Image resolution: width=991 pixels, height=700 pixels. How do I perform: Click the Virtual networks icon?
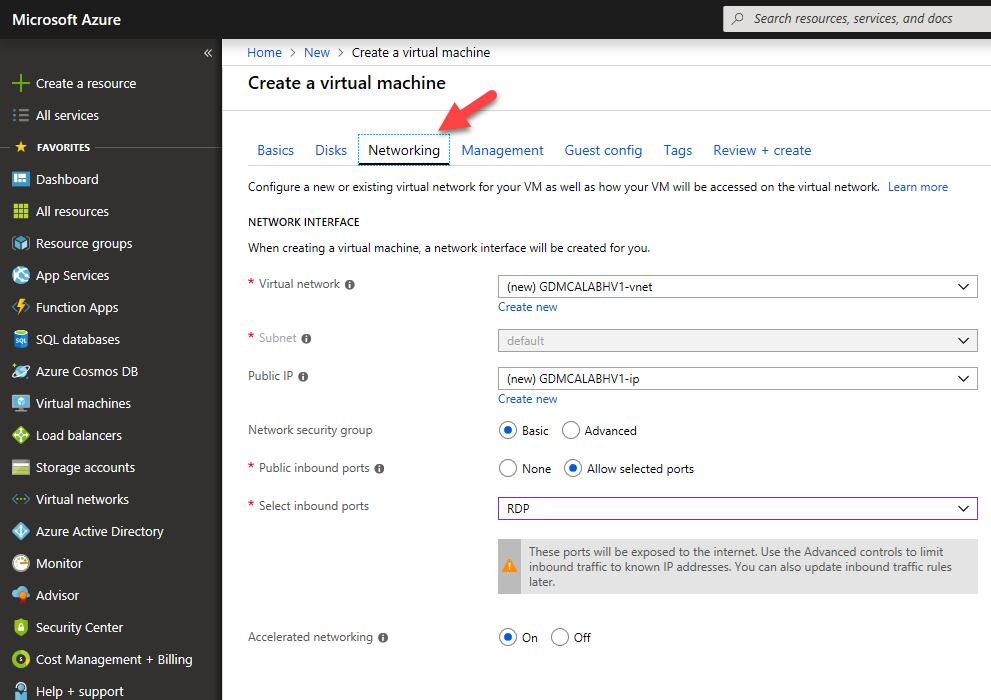[21, 499]
